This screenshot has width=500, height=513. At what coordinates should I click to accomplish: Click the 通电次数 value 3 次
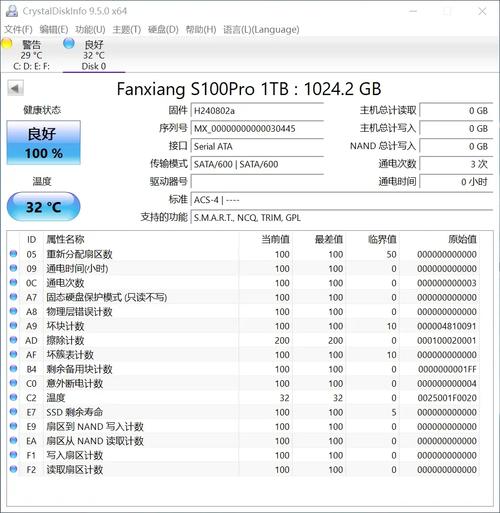pos(456,164)
